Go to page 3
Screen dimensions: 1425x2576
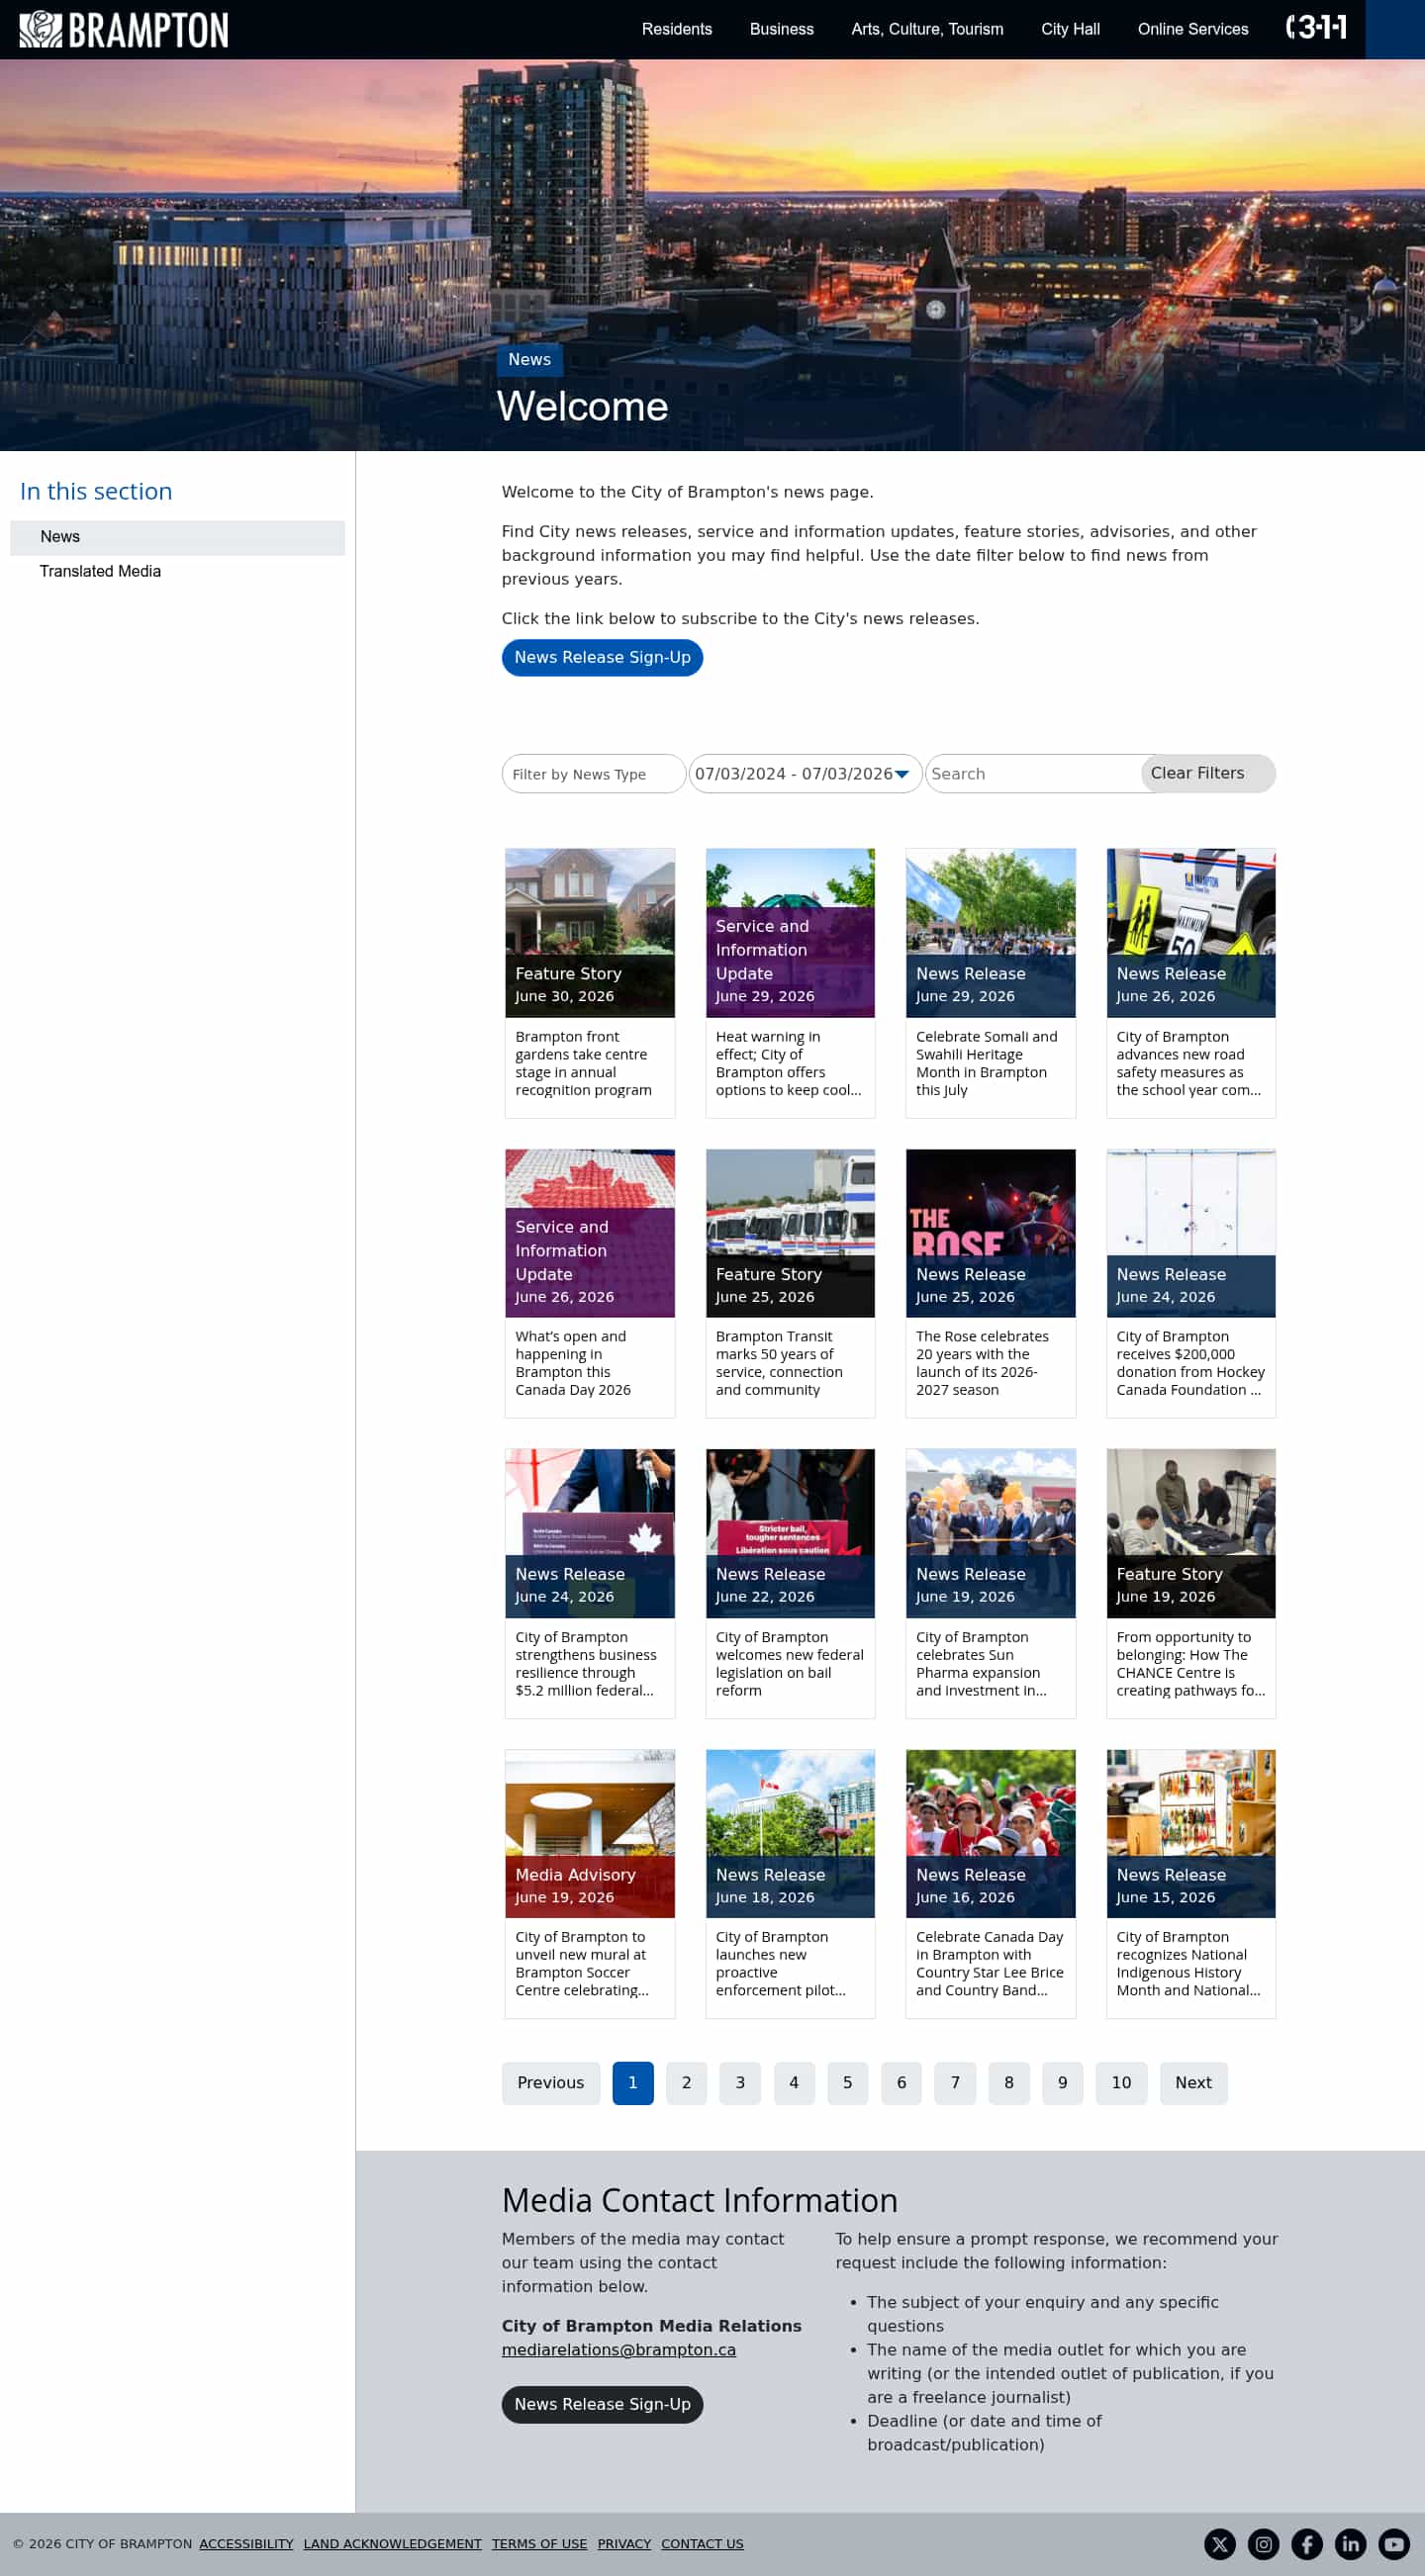(740, 2083)
